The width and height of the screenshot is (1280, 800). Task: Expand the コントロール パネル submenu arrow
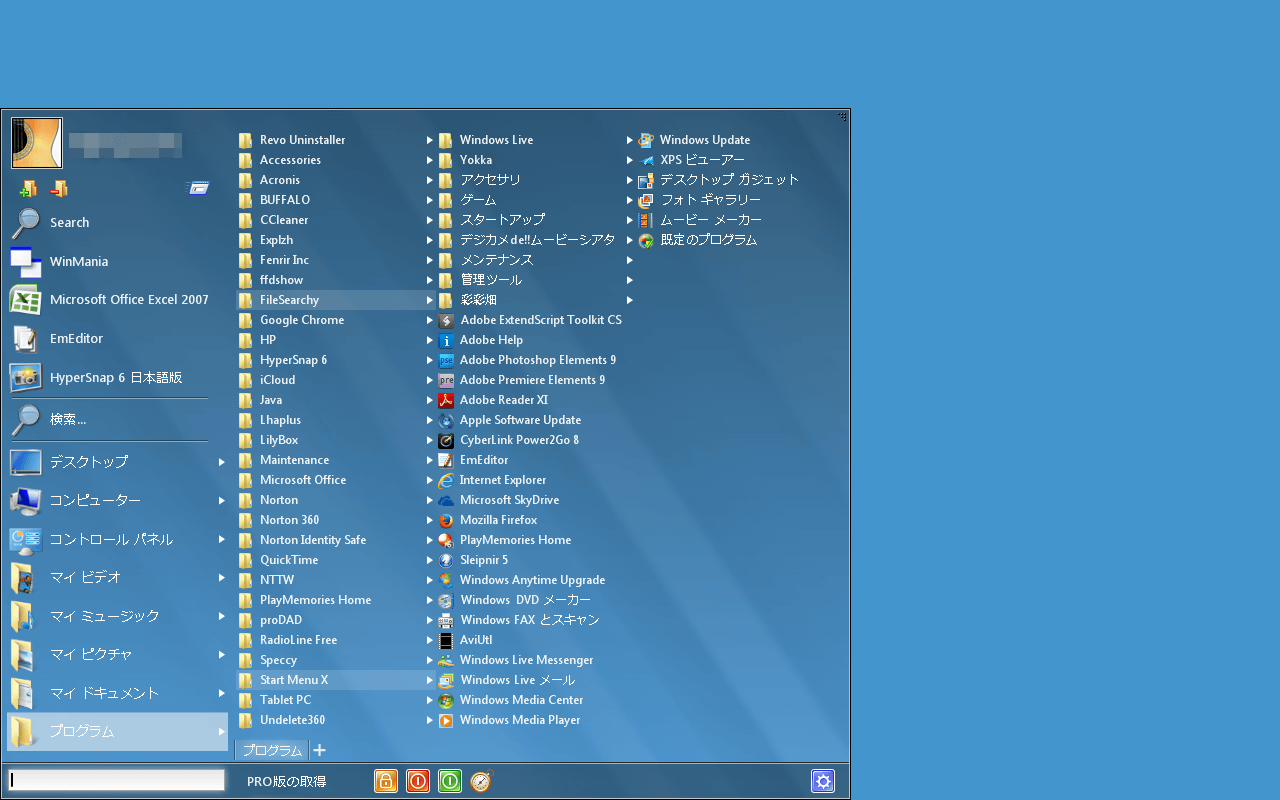pyautogui.click(x=222, y=539)
